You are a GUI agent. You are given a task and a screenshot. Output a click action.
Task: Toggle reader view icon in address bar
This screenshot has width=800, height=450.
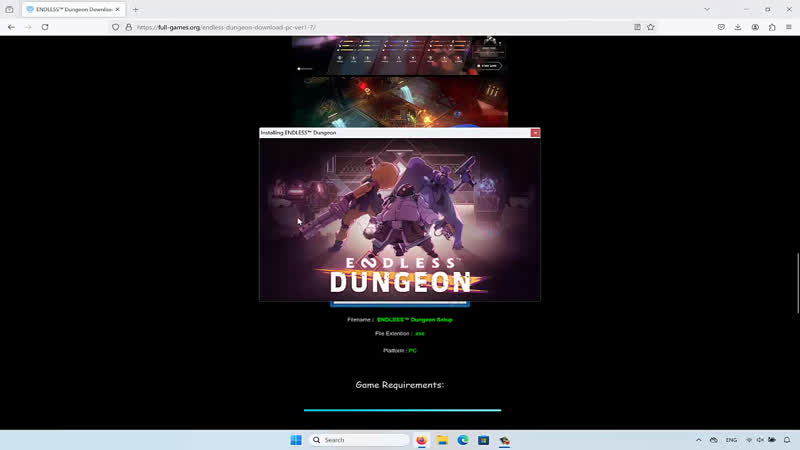click(x=637, y=27)
